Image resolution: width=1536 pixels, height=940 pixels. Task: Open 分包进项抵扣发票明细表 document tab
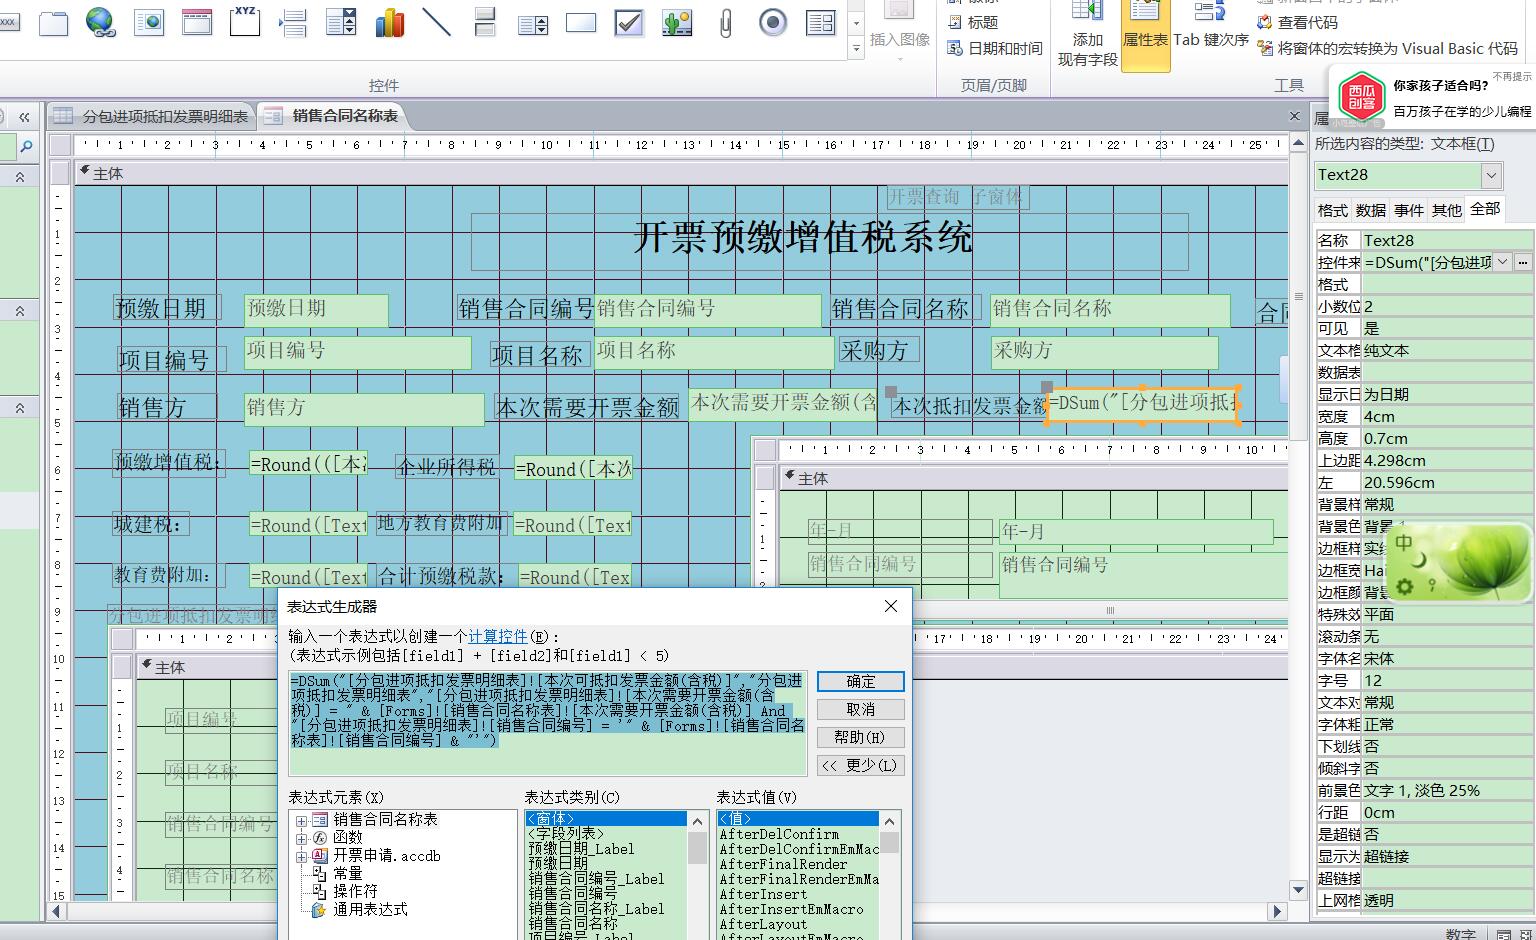tap(152, 117)
